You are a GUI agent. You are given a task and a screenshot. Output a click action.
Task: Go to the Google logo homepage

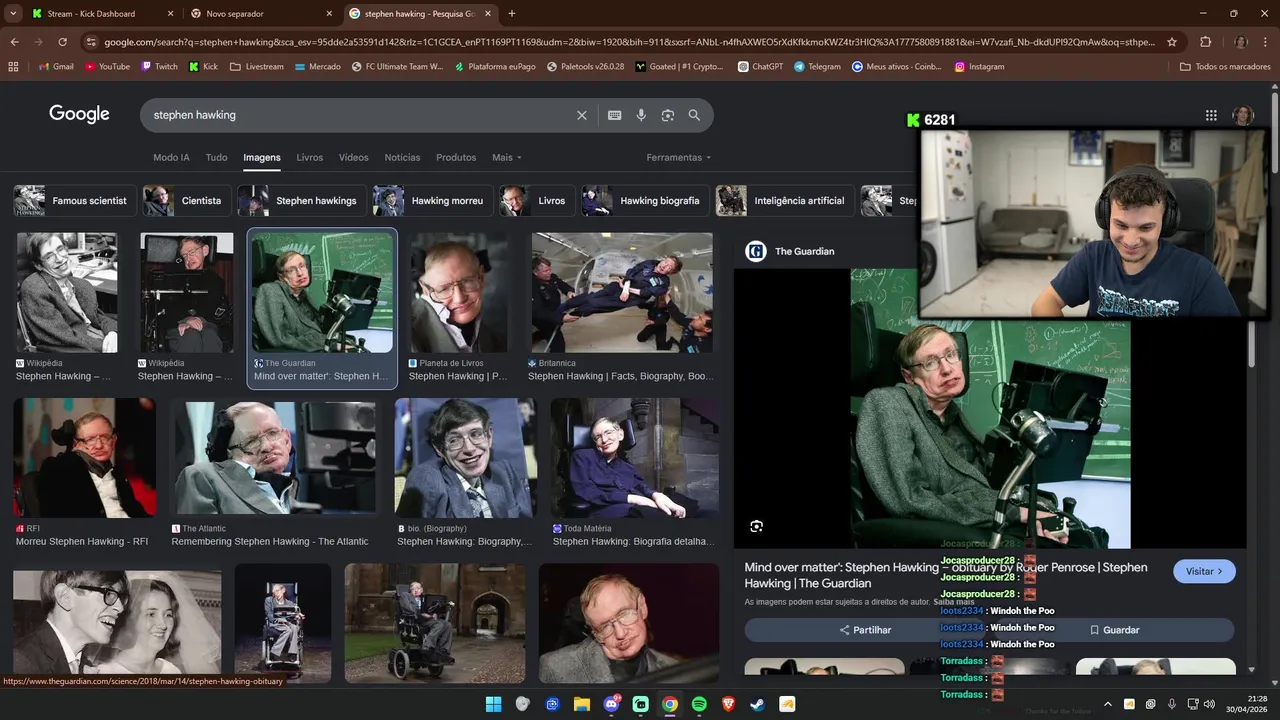[79, 115]
